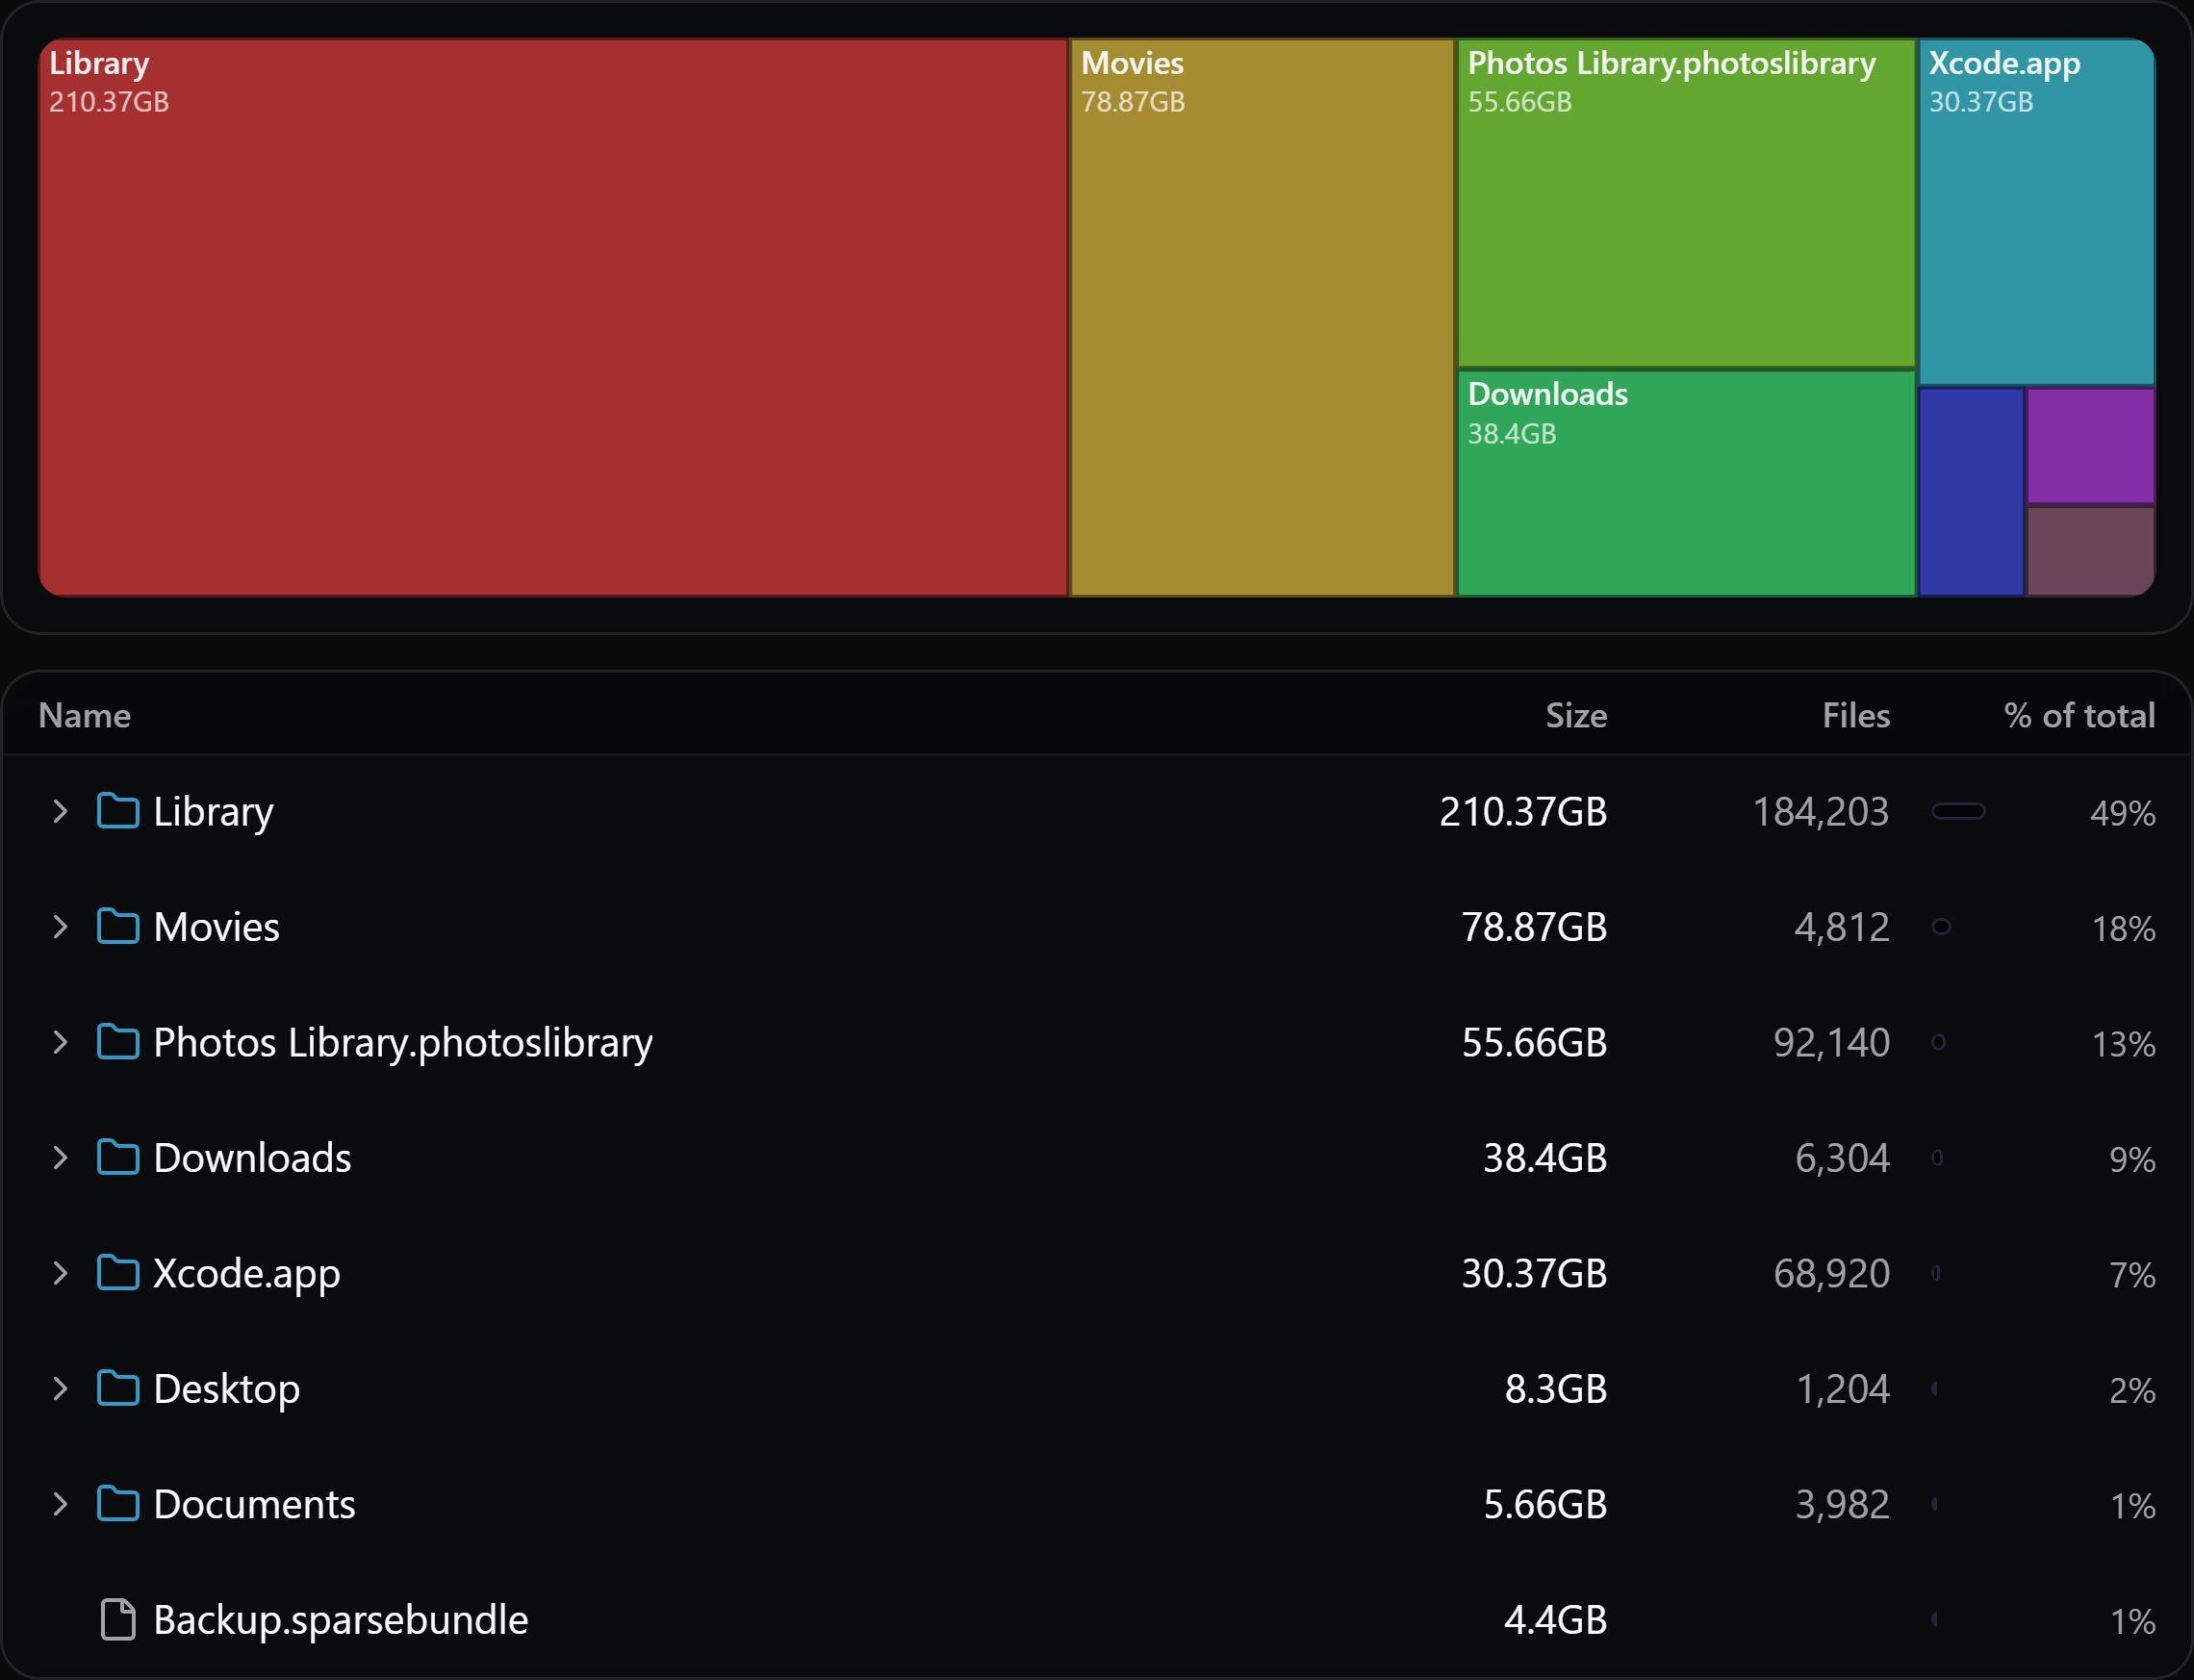The image size is (2194, 1680).
Task: Click the Library name in the list
Action: click(x=213, y=812)
